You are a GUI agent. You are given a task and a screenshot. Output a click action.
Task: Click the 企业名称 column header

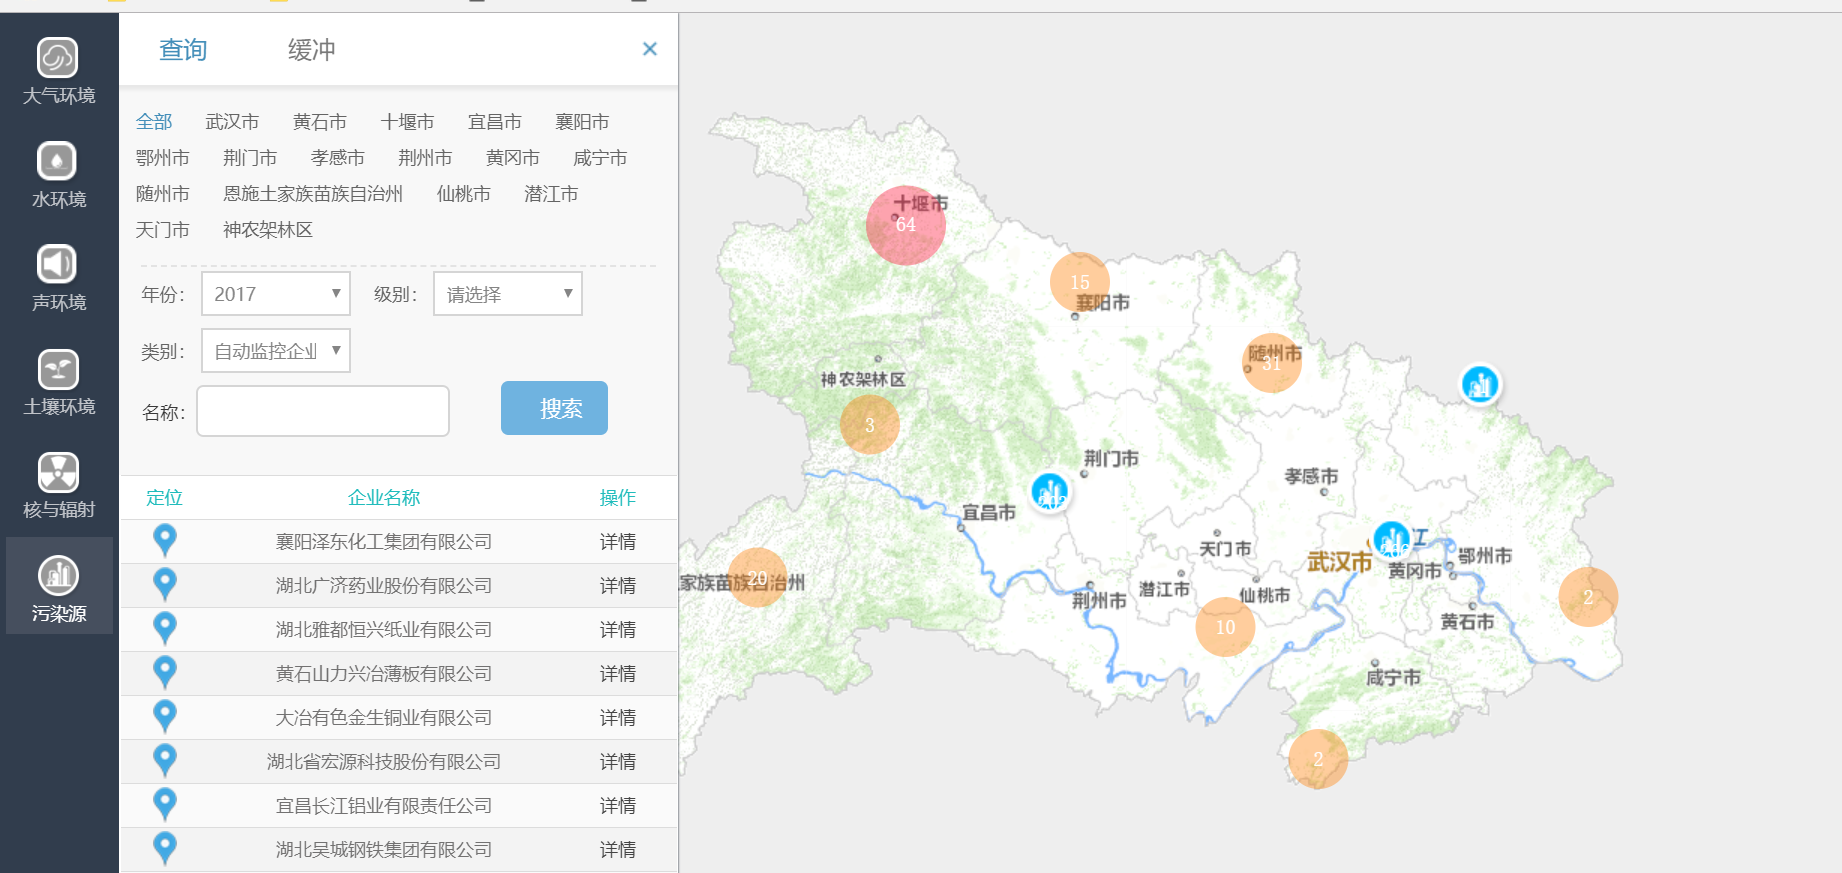point(384,497)
